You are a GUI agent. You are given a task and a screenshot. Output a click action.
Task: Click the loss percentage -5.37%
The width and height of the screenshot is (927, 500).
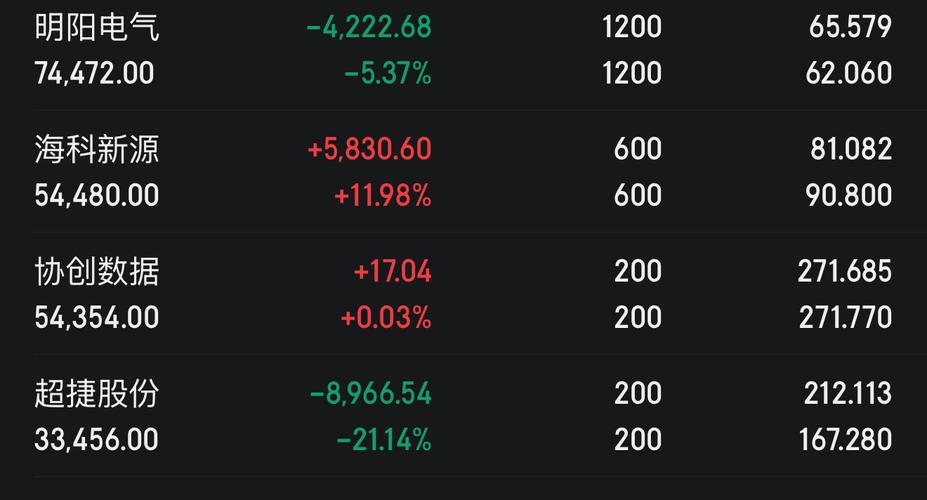(388, 73)
